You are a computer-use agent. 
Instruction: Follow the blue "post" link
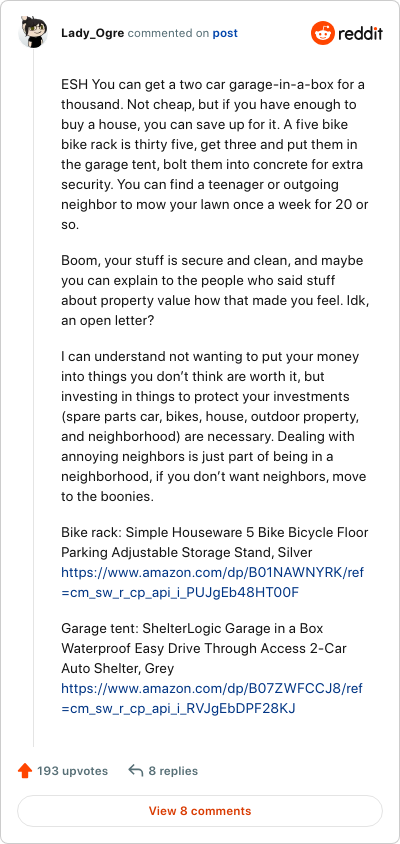click(225, 33)
